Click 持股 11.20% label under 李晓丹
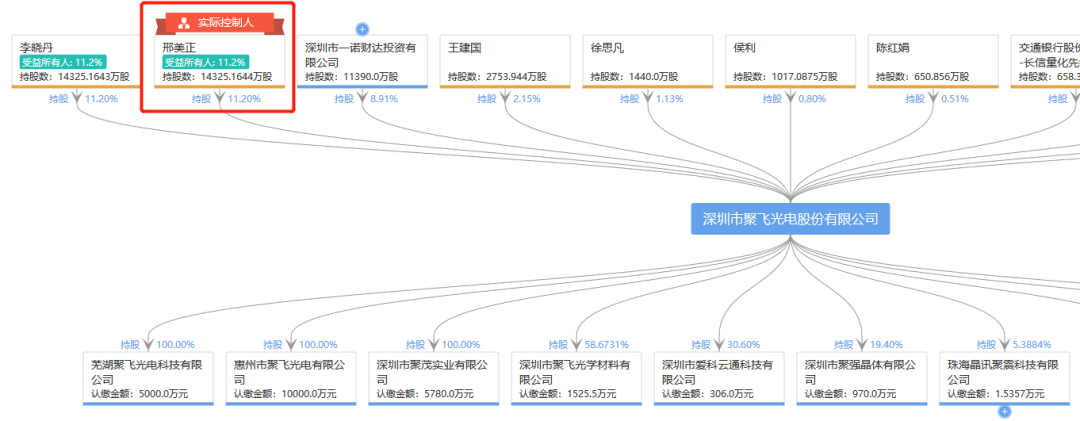1080x421 pixels. click(x=83, y=99)
